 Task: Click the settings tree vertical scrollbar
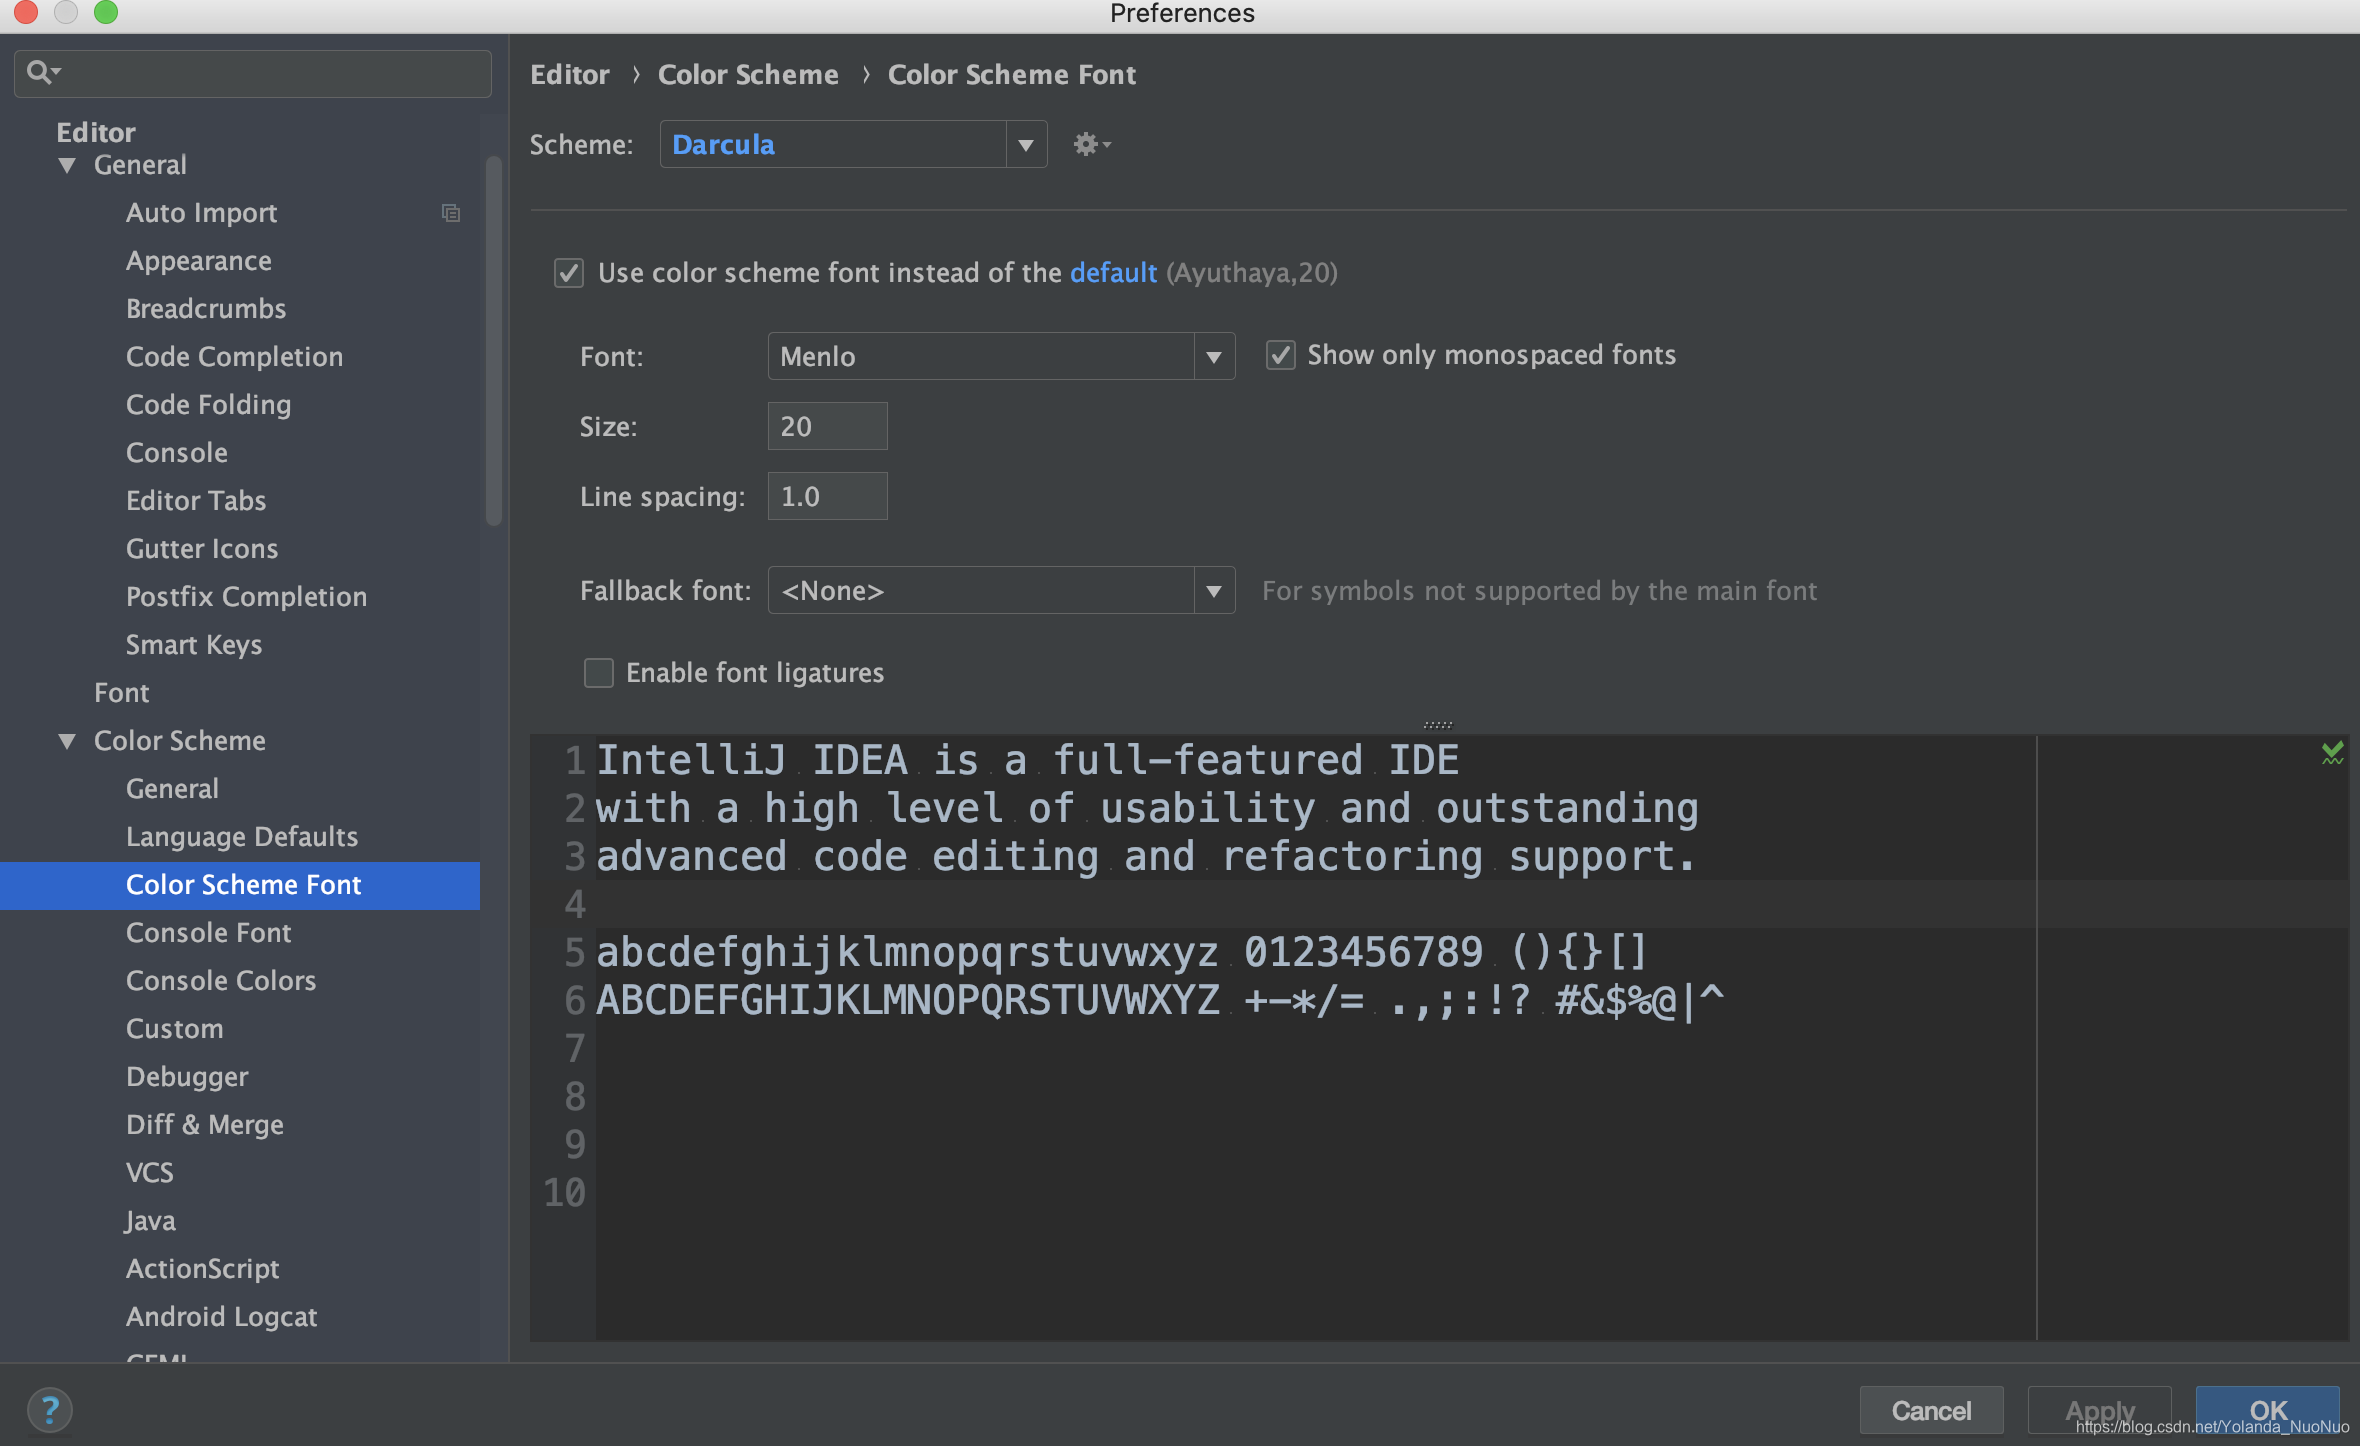(x=493, y=340)
